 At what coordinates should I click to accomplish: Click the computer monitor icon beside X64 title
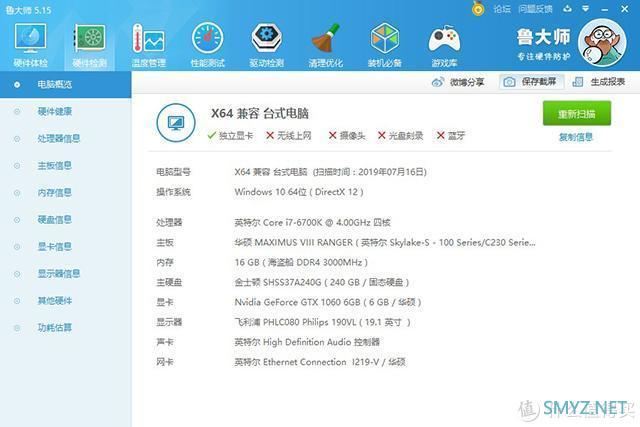coord(176,122)
